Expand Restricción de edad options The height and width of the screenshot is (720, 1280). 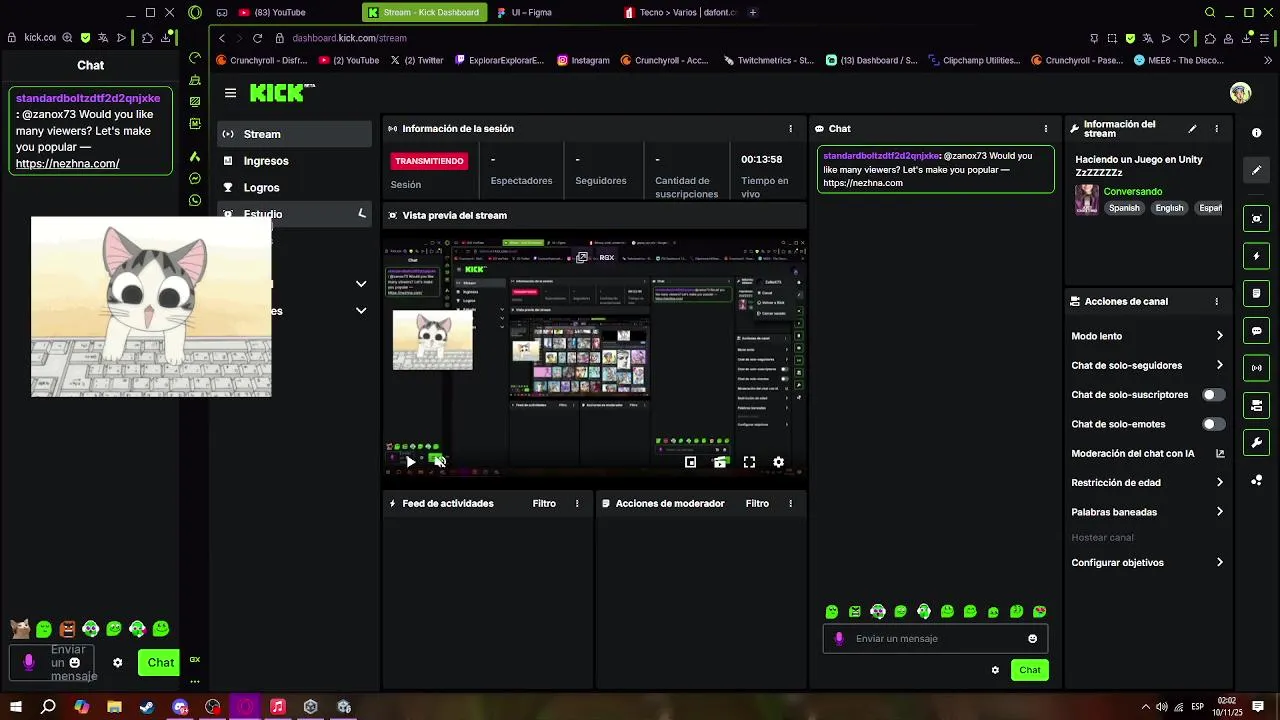pyautogui.click(x=1219, y=482)
